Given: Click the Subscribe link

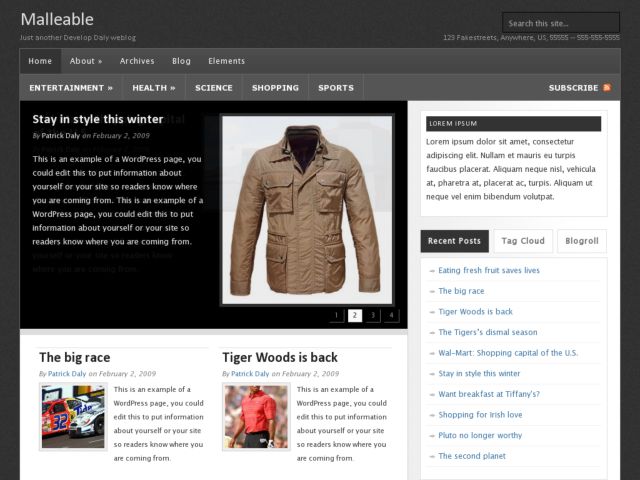Looking at the screenshot, I should pyautogui.click(x=573, y=88).
